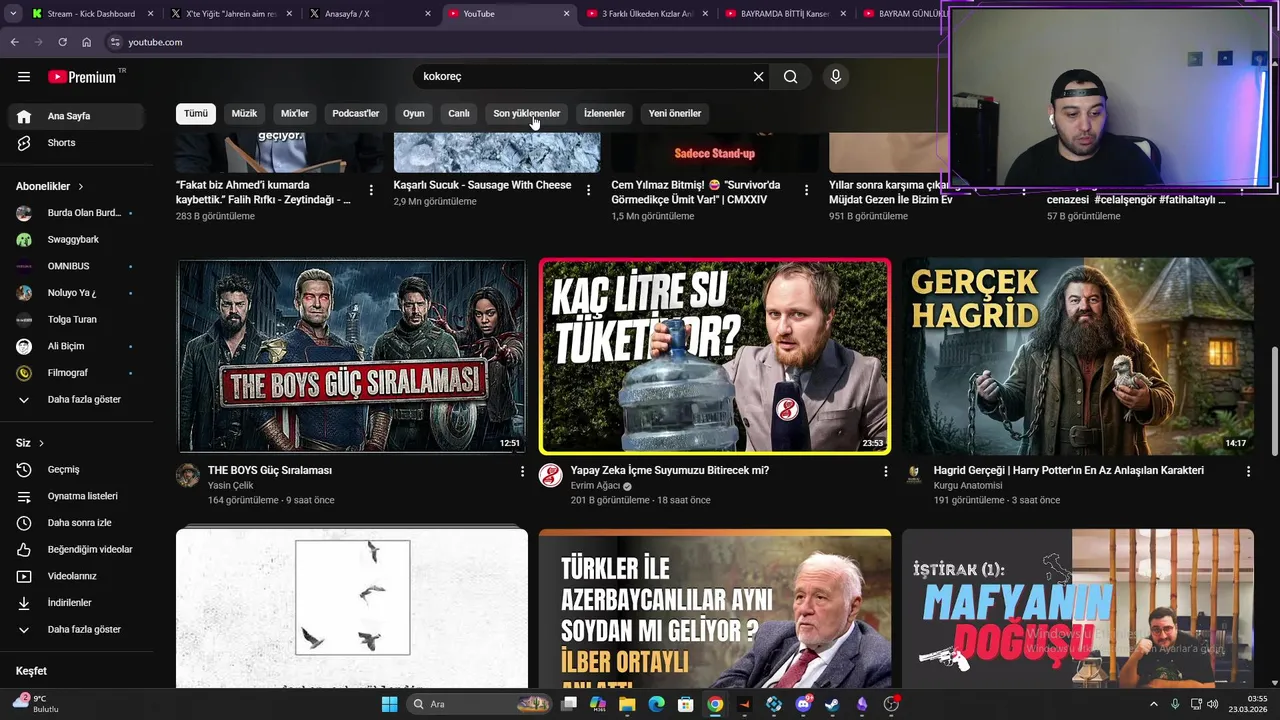Open more options for Kaşarlı Sucuk video
The width and height of the screenshot is (1280, 720).
click(x=588, y=190)
